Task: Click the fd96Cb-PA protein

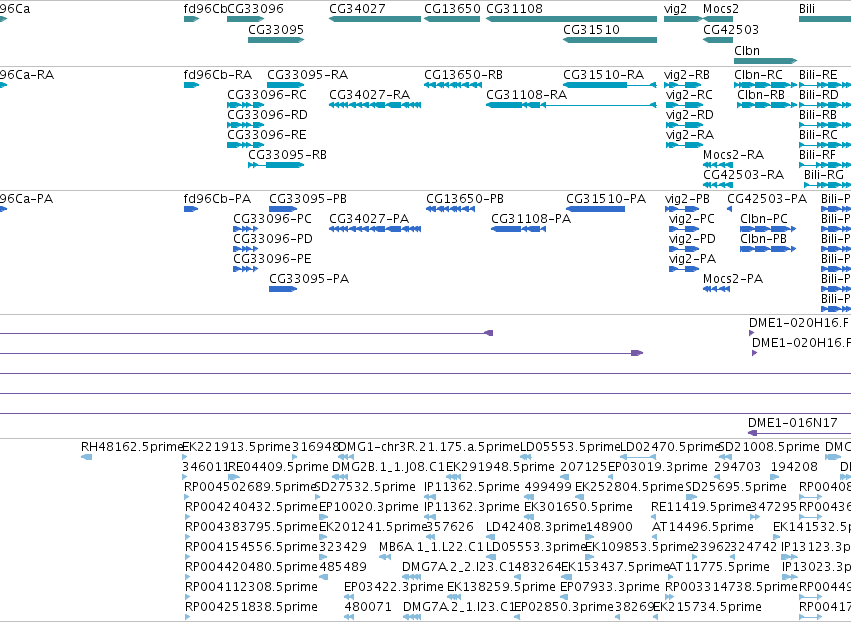Action: pyautogui.click(x=191, y=209)
